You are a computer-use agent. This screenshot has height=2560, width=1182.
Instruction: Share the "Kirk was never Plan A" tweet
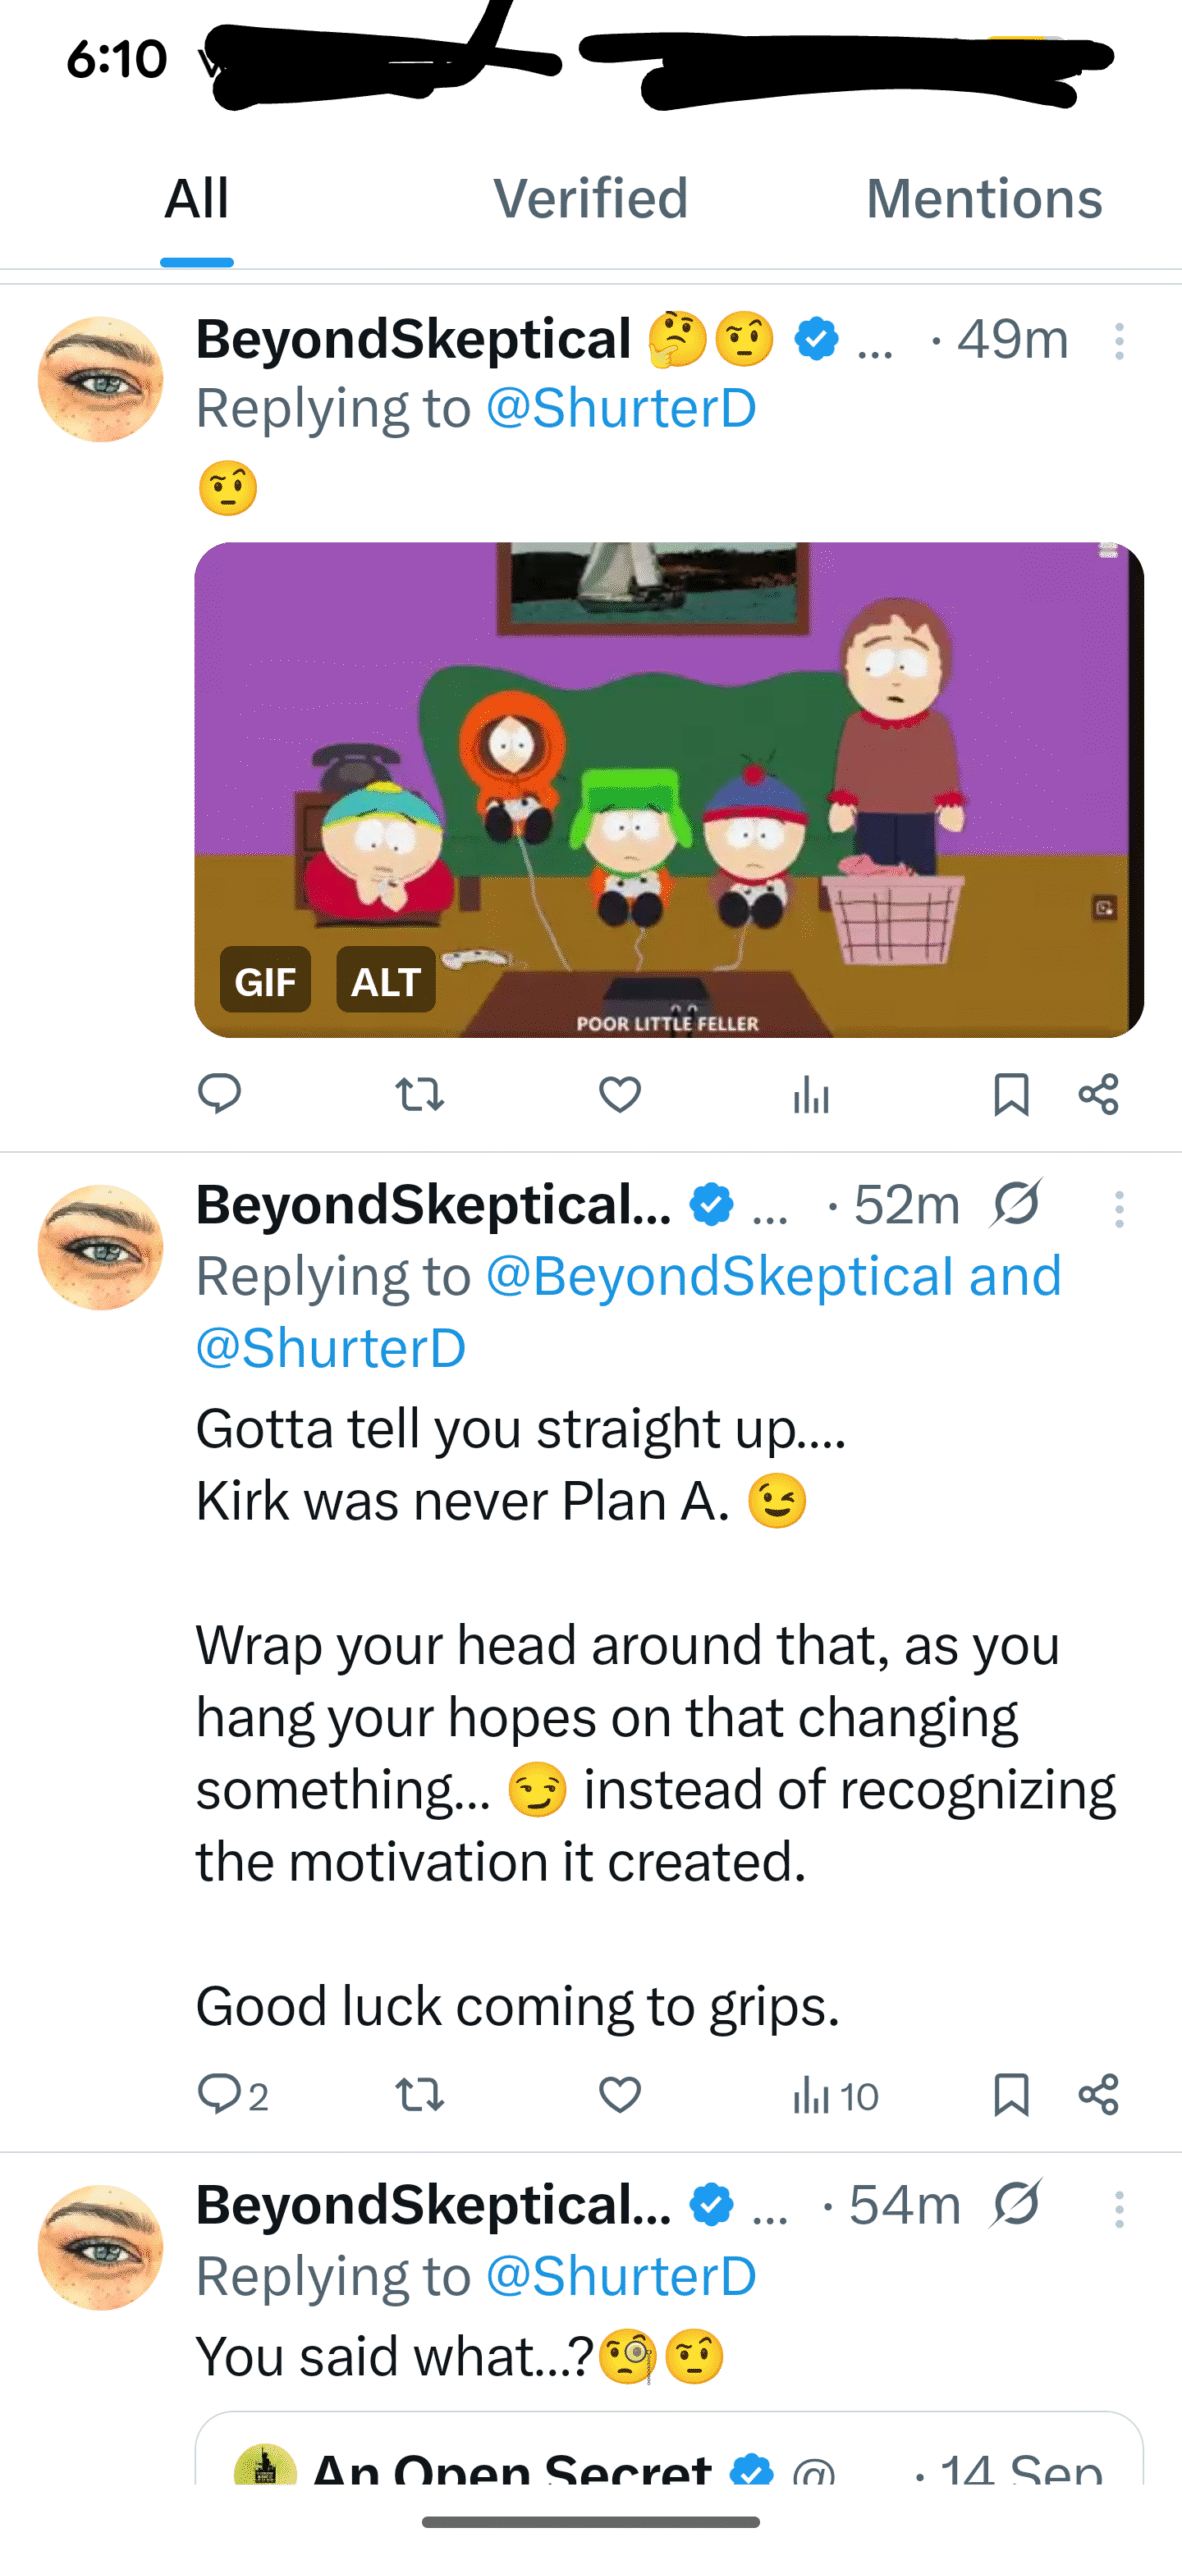(x=1098, y=2094)
